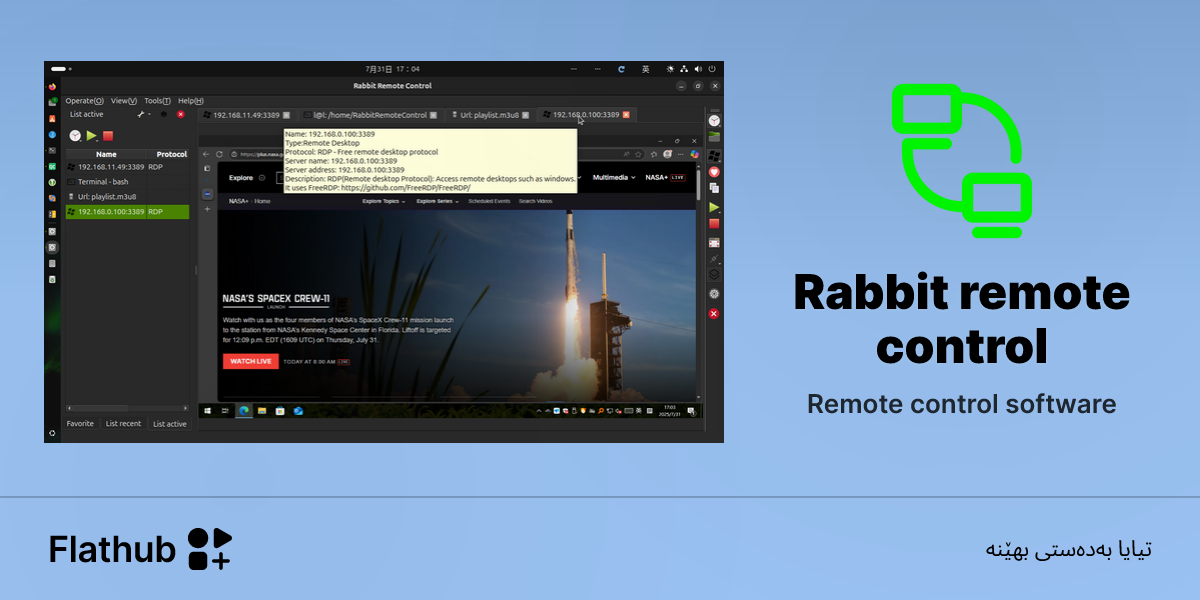Select the Terminal - bash row
1200x600 pixels.
[127, 182]
